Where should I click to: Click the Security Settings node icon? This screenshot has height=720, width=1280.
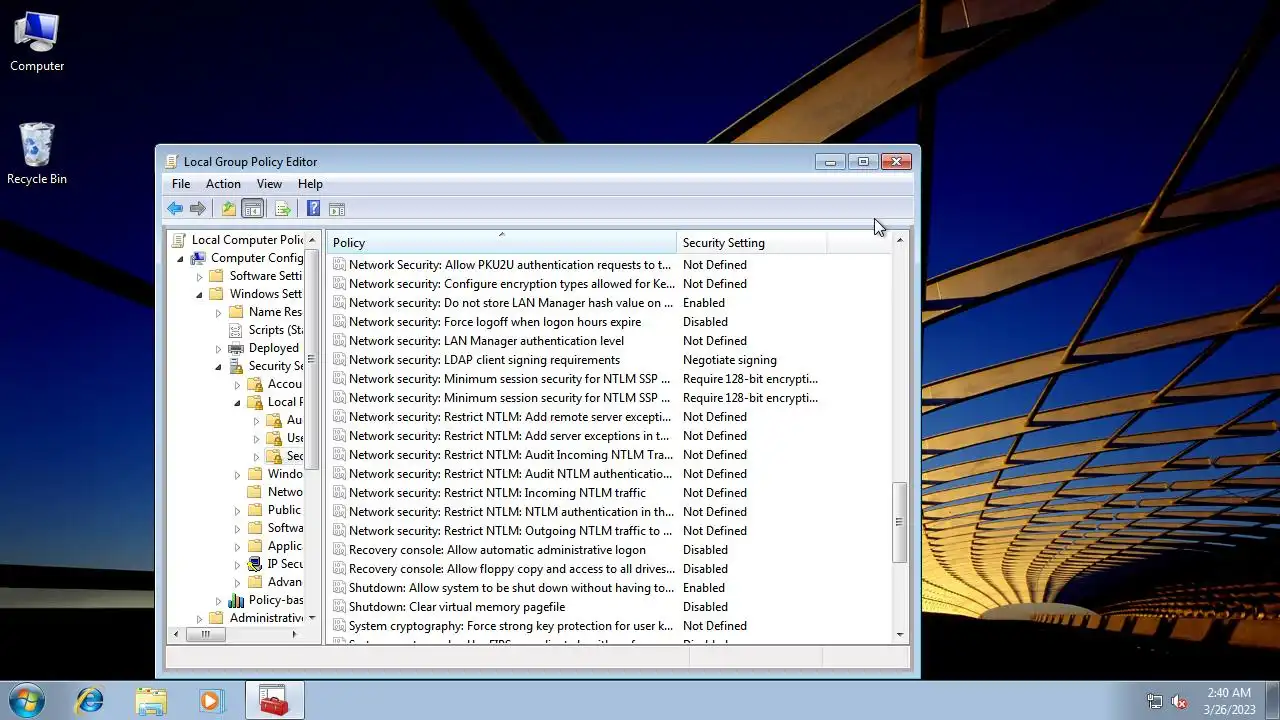tap(236, 366)
